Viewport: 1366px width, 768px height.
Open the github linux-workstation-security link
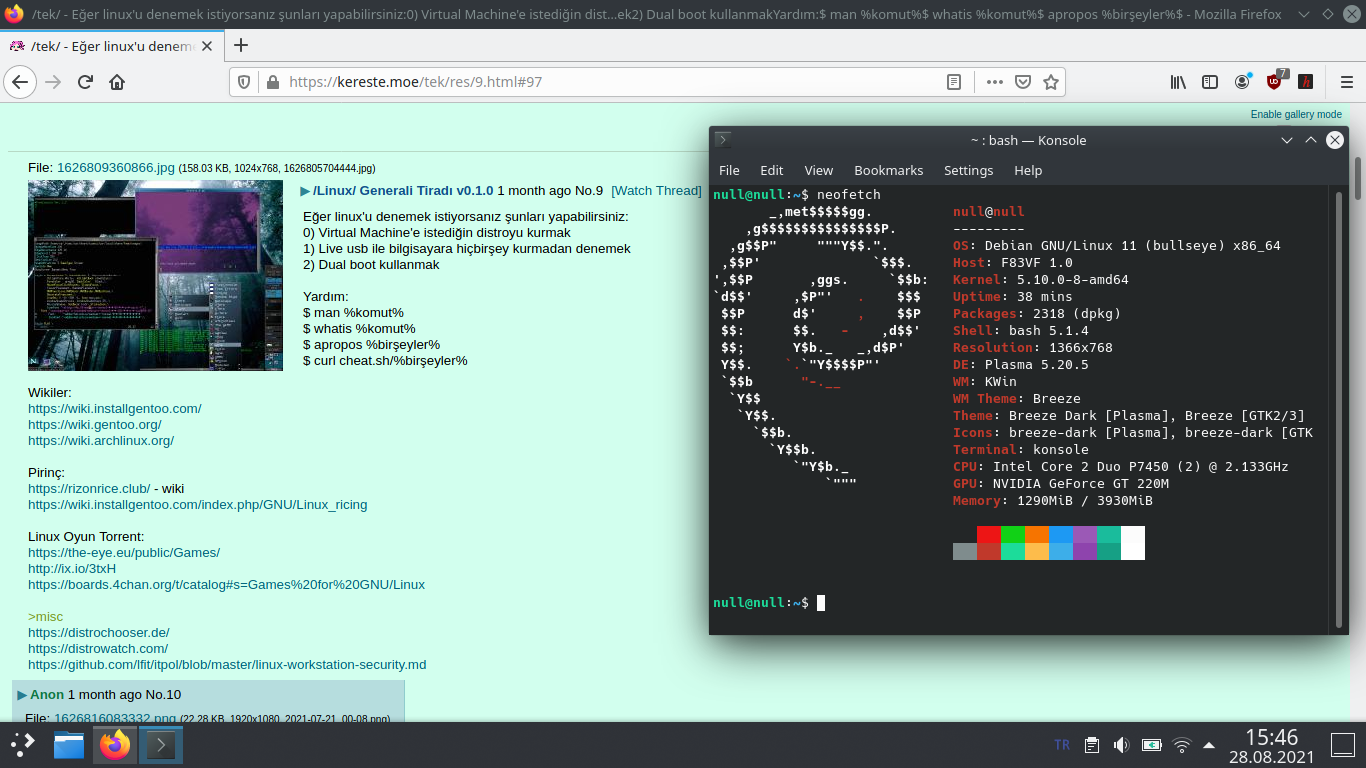coord(227,664)
